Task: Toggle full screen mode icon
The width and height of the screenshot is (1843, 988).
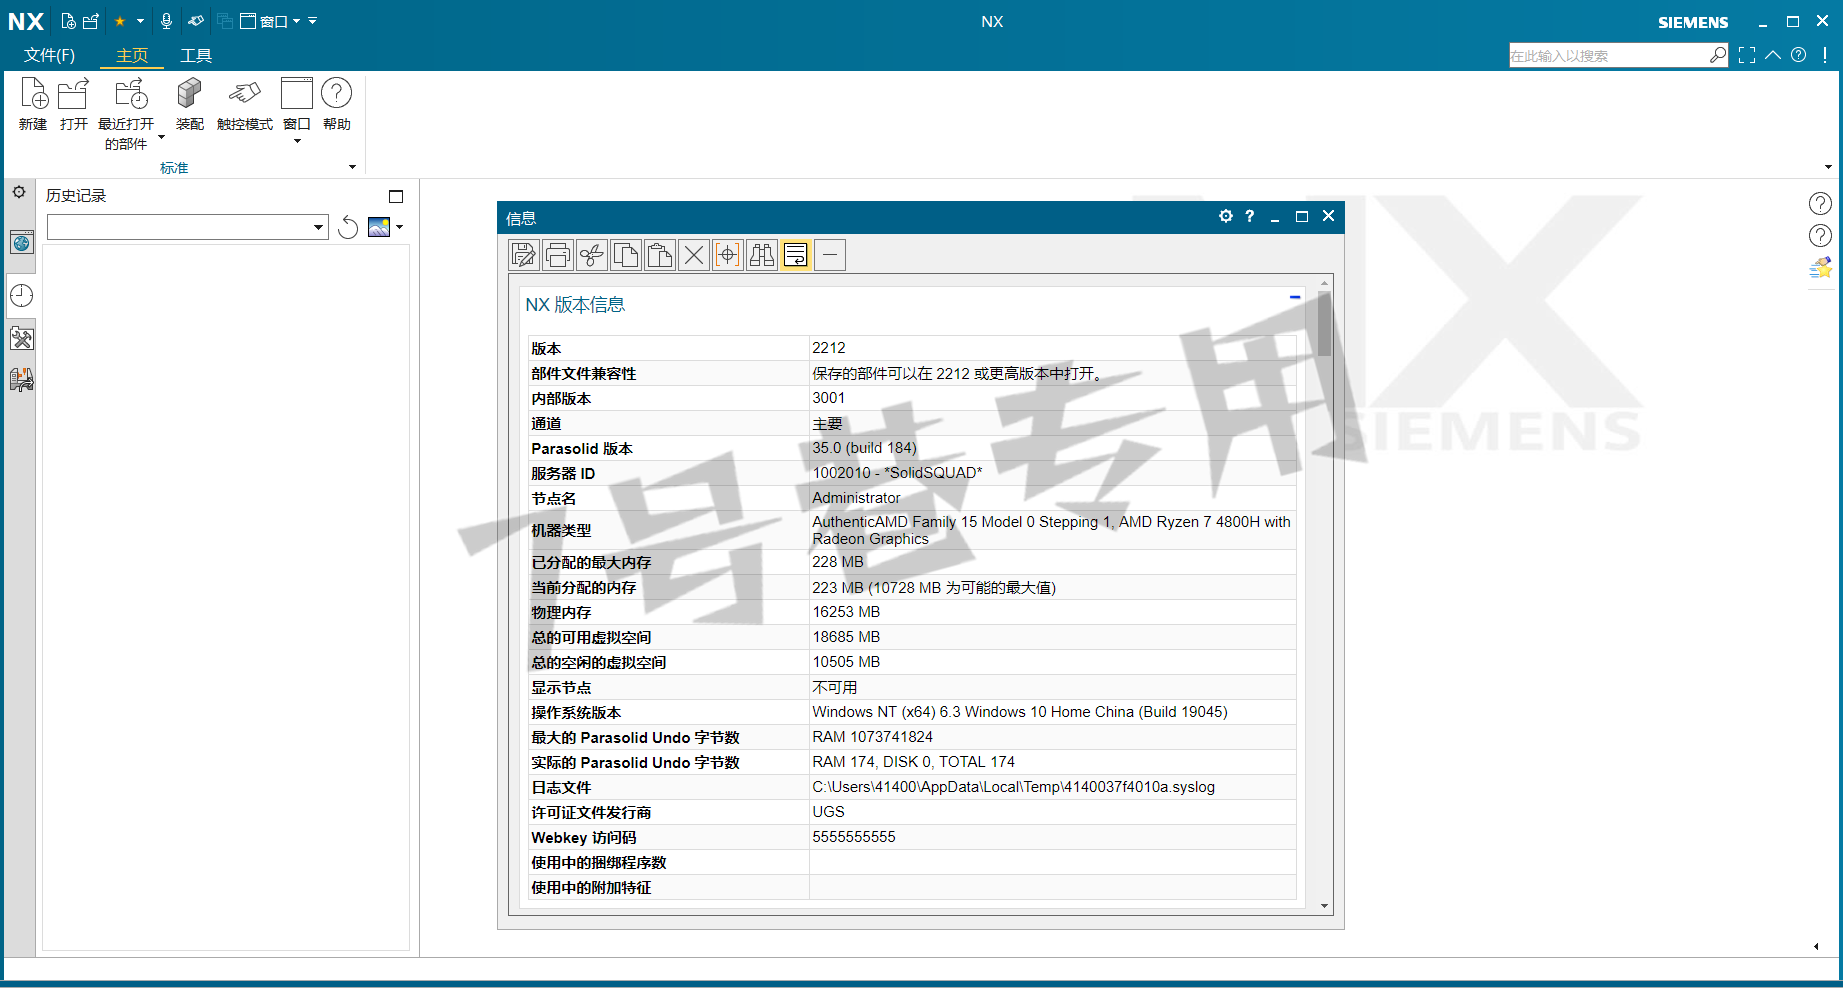Action: pyautogui.click(x=1747, y=55)
